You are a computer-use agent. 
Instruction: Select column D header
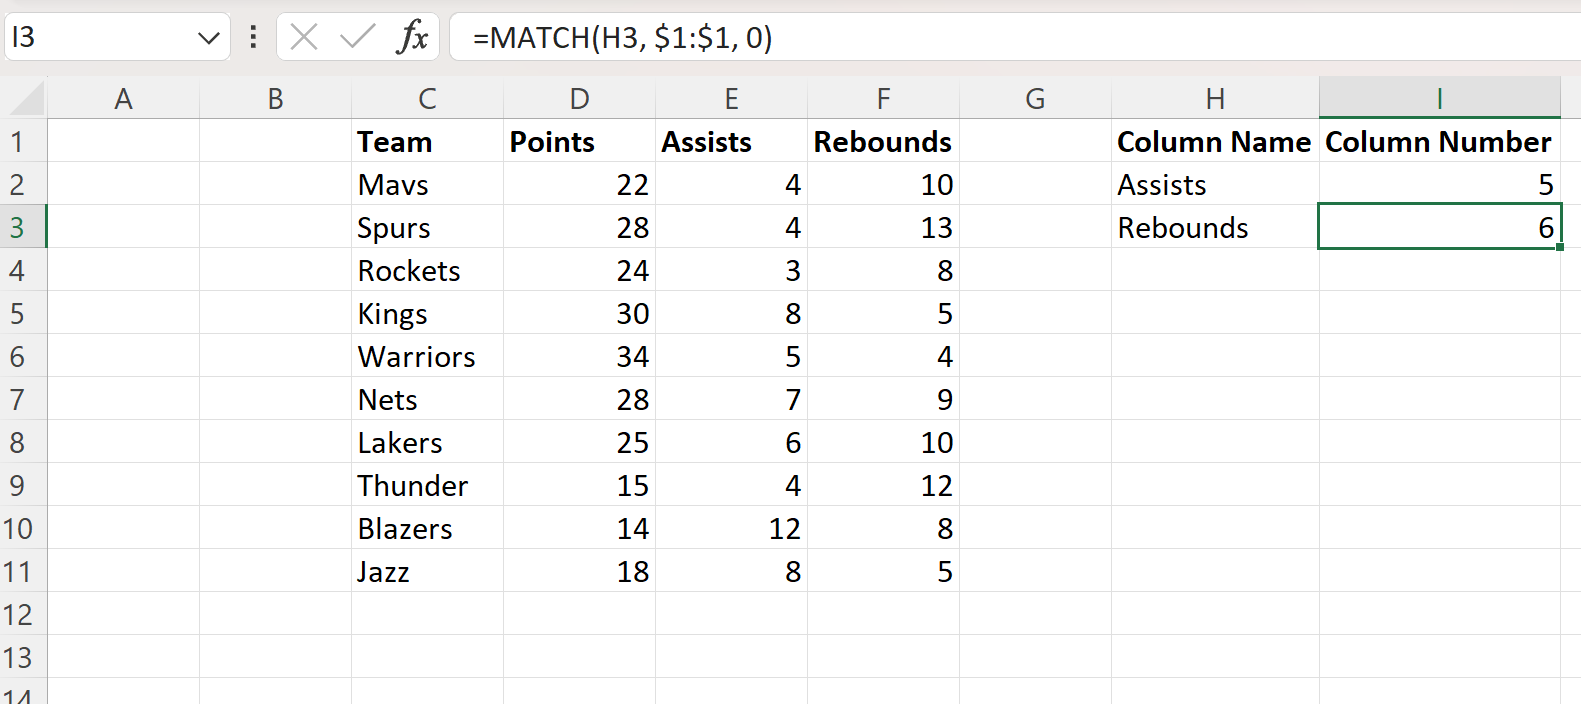coord(579,99)
